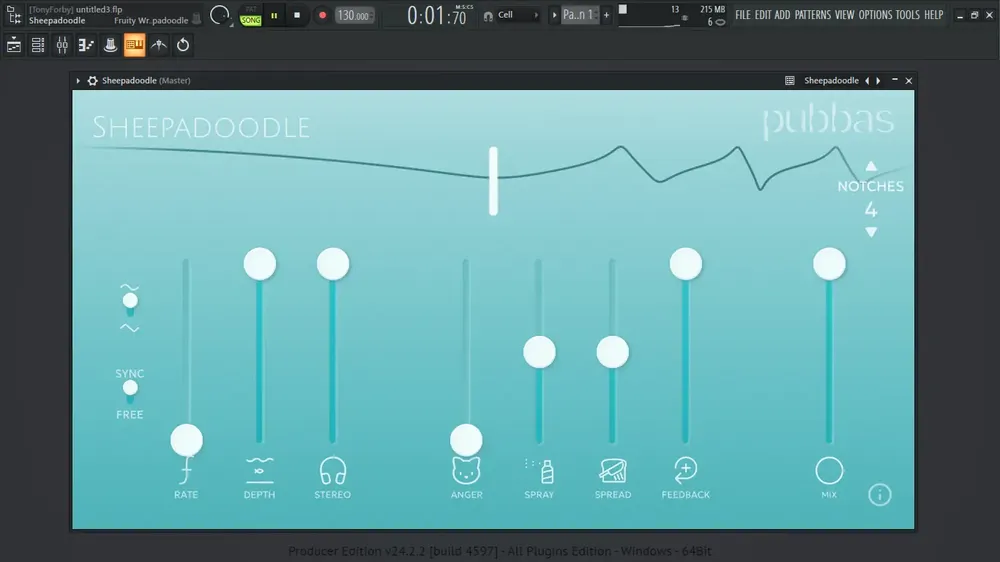The height and width of the screenshot is (562, 1000).
Task: Click the ANGER slider handle
Action: click(x=466, y=440)
